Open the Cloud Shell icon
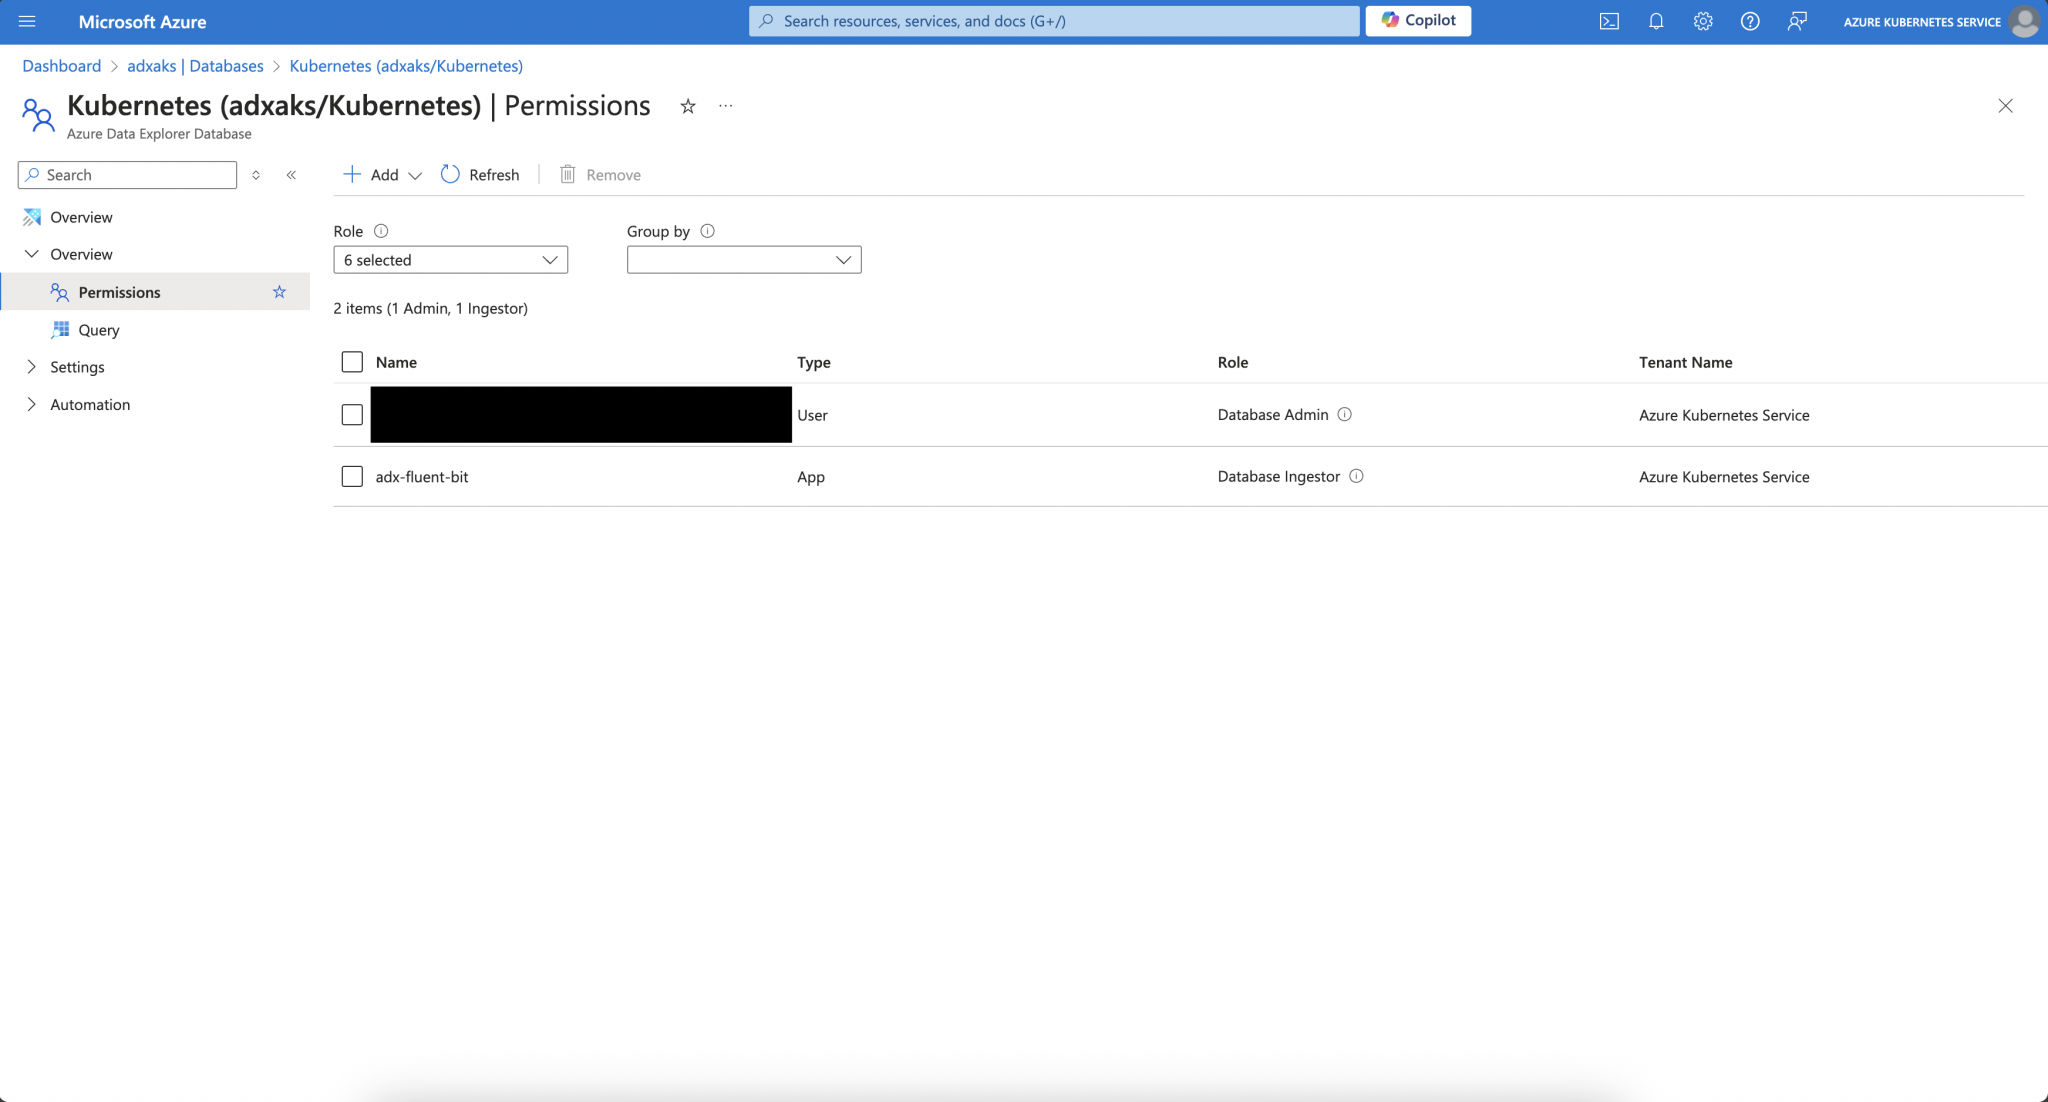Screen dimensions: 2048x1102 pos(1609,21)
